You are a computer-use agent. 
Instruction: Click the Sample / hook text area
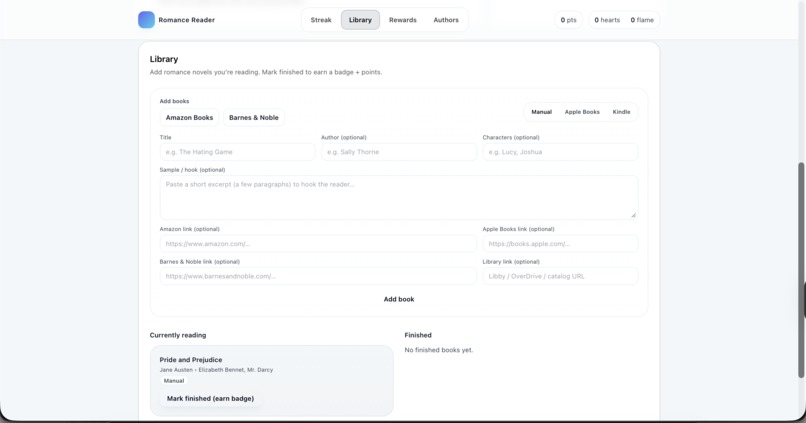[399, 197]
